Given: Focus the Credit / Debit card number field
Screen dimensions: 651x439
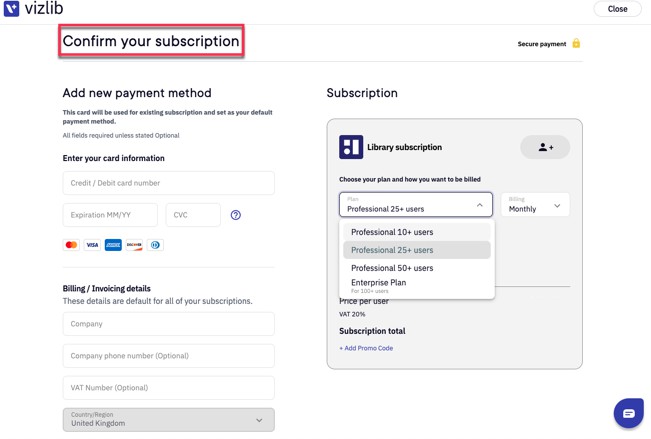Looking at the screenshot, I should (x=169, y=183).
